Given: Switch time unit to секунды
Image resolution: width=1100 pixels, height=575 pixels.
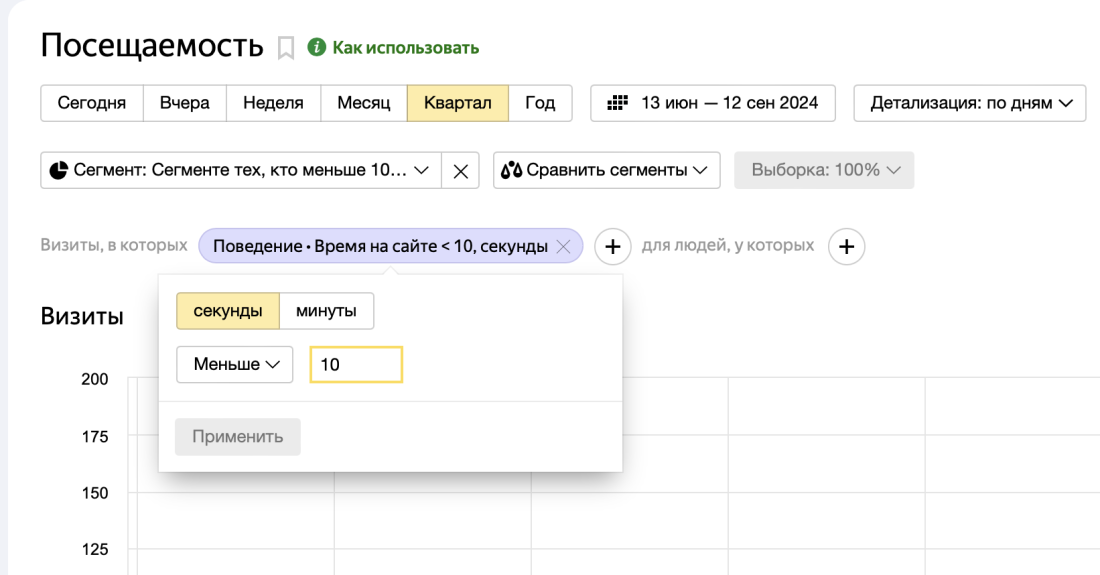Looking at the screenshot, I should (228, 311).
